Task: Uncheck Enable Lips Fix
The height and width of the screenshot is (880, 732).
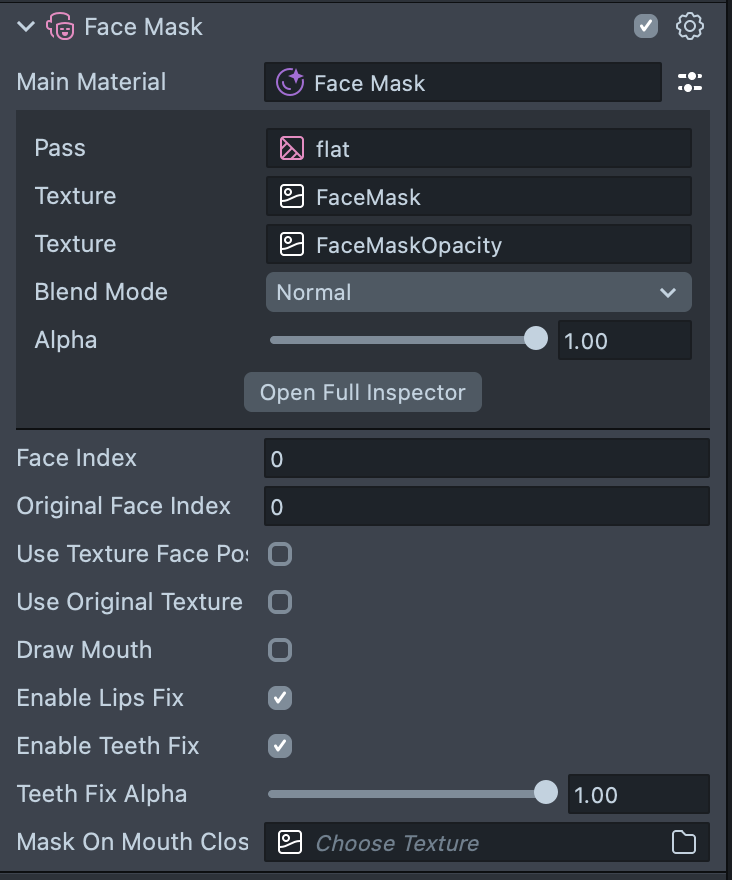Action: [280, 698]
